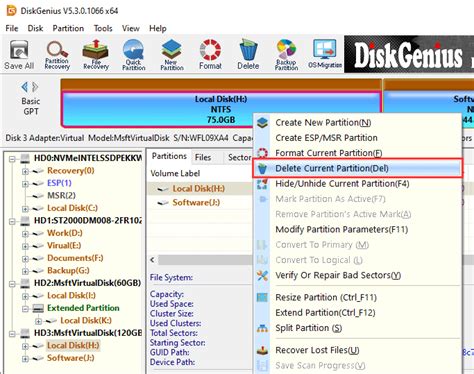Click the horizontal scrollbar left arrow
Screen dimensions: 474x374
click(x=152, y=260)
